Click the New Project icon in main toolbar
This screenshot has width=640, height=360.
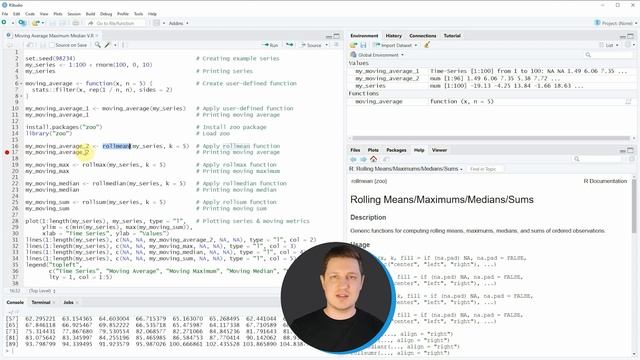22,23
